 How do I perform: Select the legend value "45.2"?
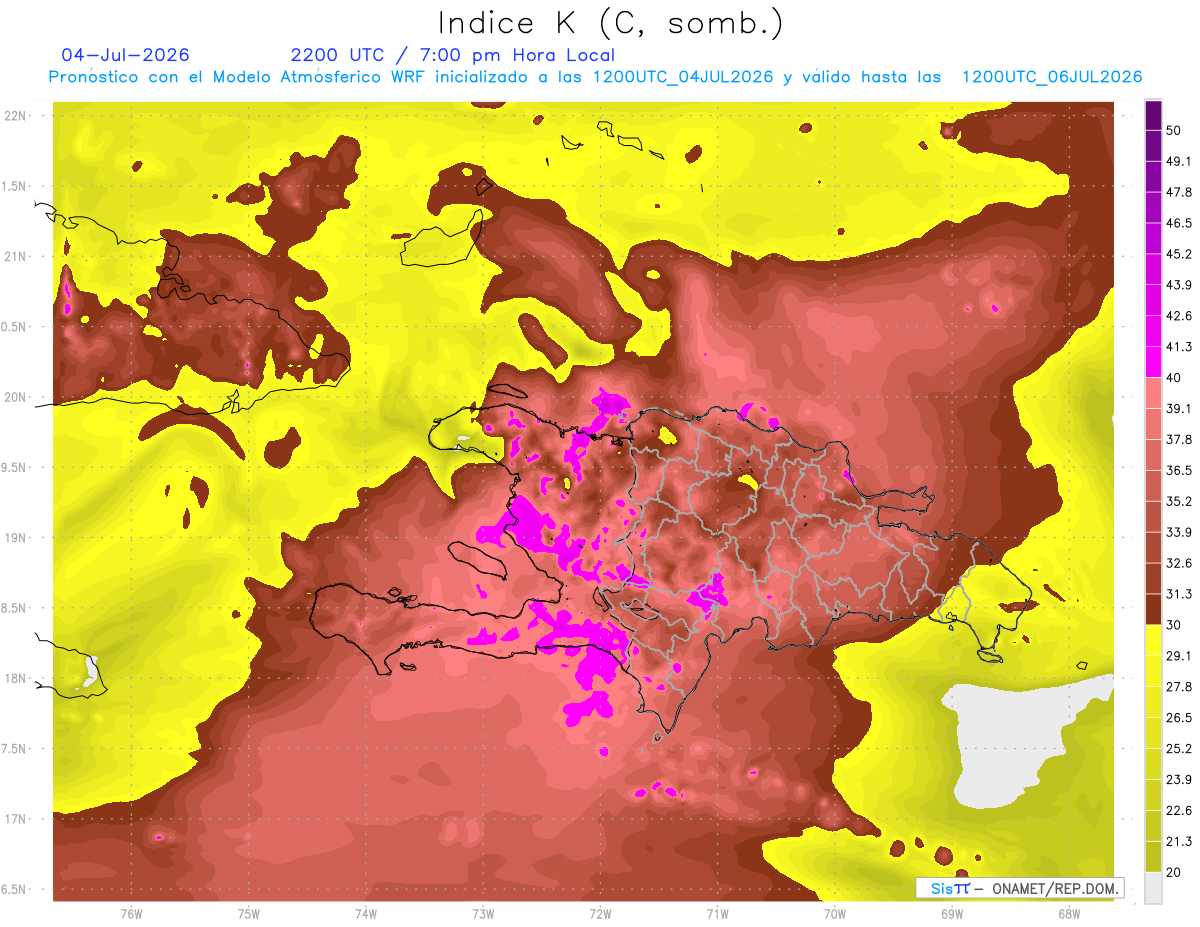(1178, 254)
